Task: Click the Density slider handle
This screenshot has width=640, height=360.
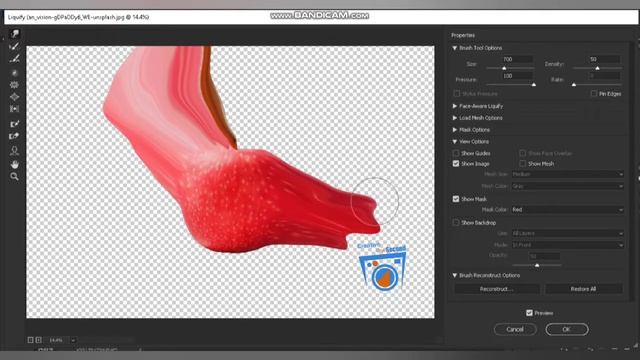Action: pos(597,68)
